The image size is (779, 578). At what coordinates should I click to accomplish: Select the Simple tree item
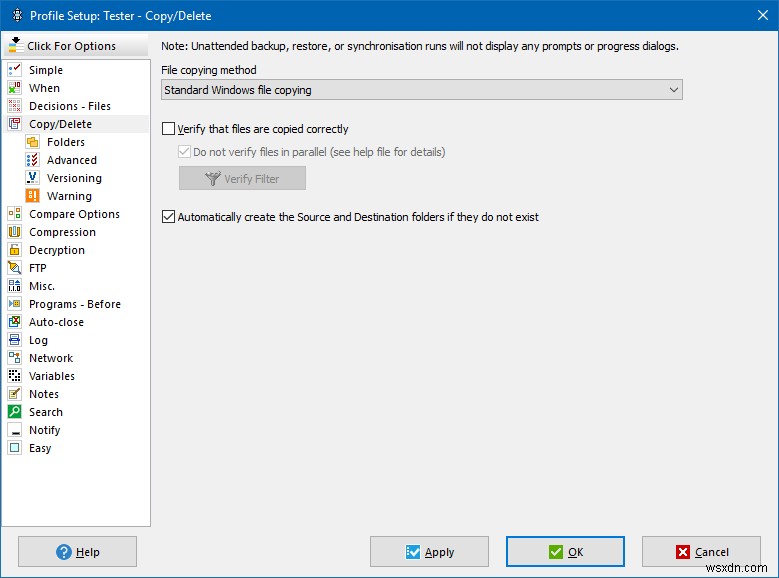pyautogui.click(x=46, y=70)
